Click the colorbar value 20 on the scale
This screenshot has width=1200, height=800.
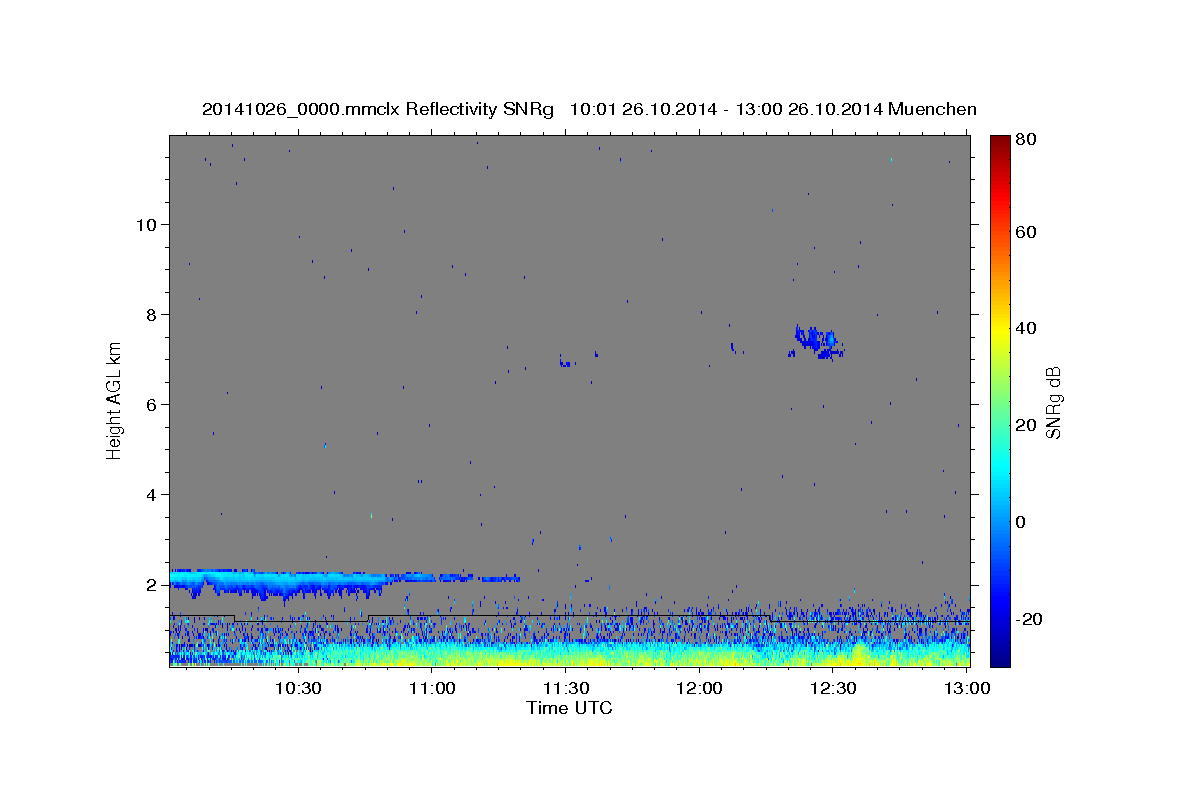(x=1025, y=425)
